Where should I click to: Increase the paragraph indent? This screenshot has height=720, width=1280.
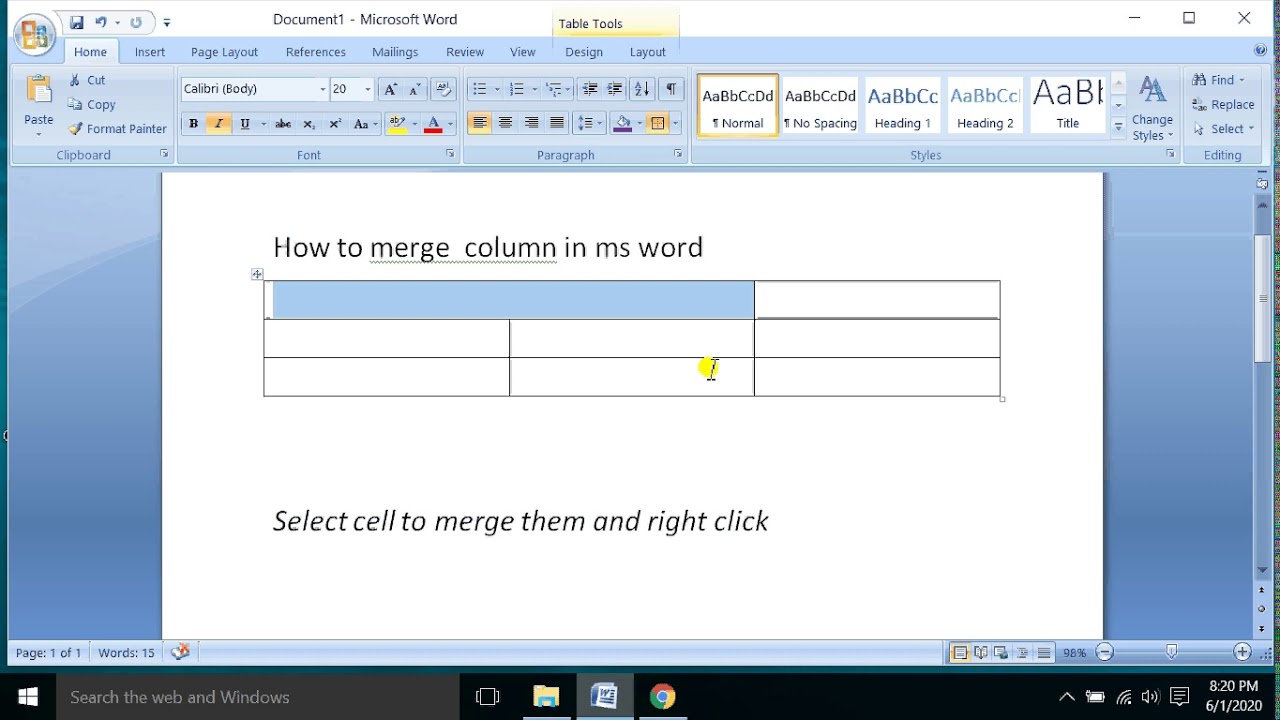point(615,89)
